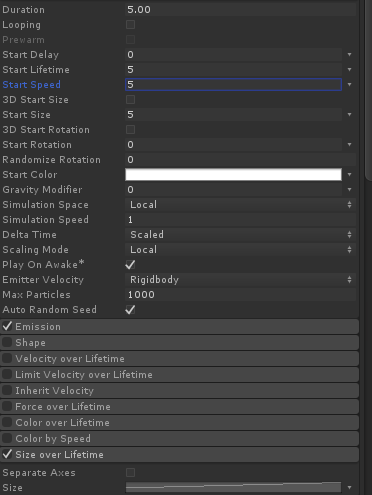The width and height of the screenshot is (372, 495).
Task: Open Simulation Space dropdown
Action: [241, 205]
